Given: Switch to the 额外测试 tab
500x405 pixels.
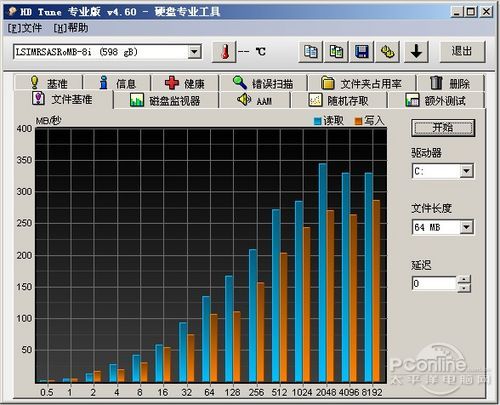Looking at the screenshot, I should tap(436, 100).
